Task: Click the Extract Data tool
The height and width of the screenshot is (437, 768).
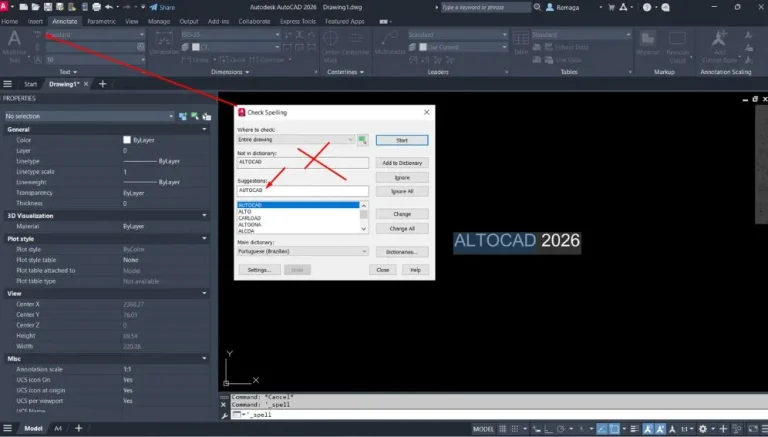Action: coord(567,47)
